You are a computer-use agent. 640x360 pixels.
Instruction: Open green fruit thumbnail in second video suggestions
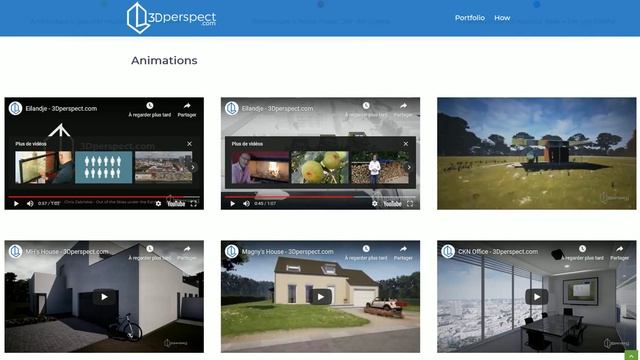click(x=320, y=167)
